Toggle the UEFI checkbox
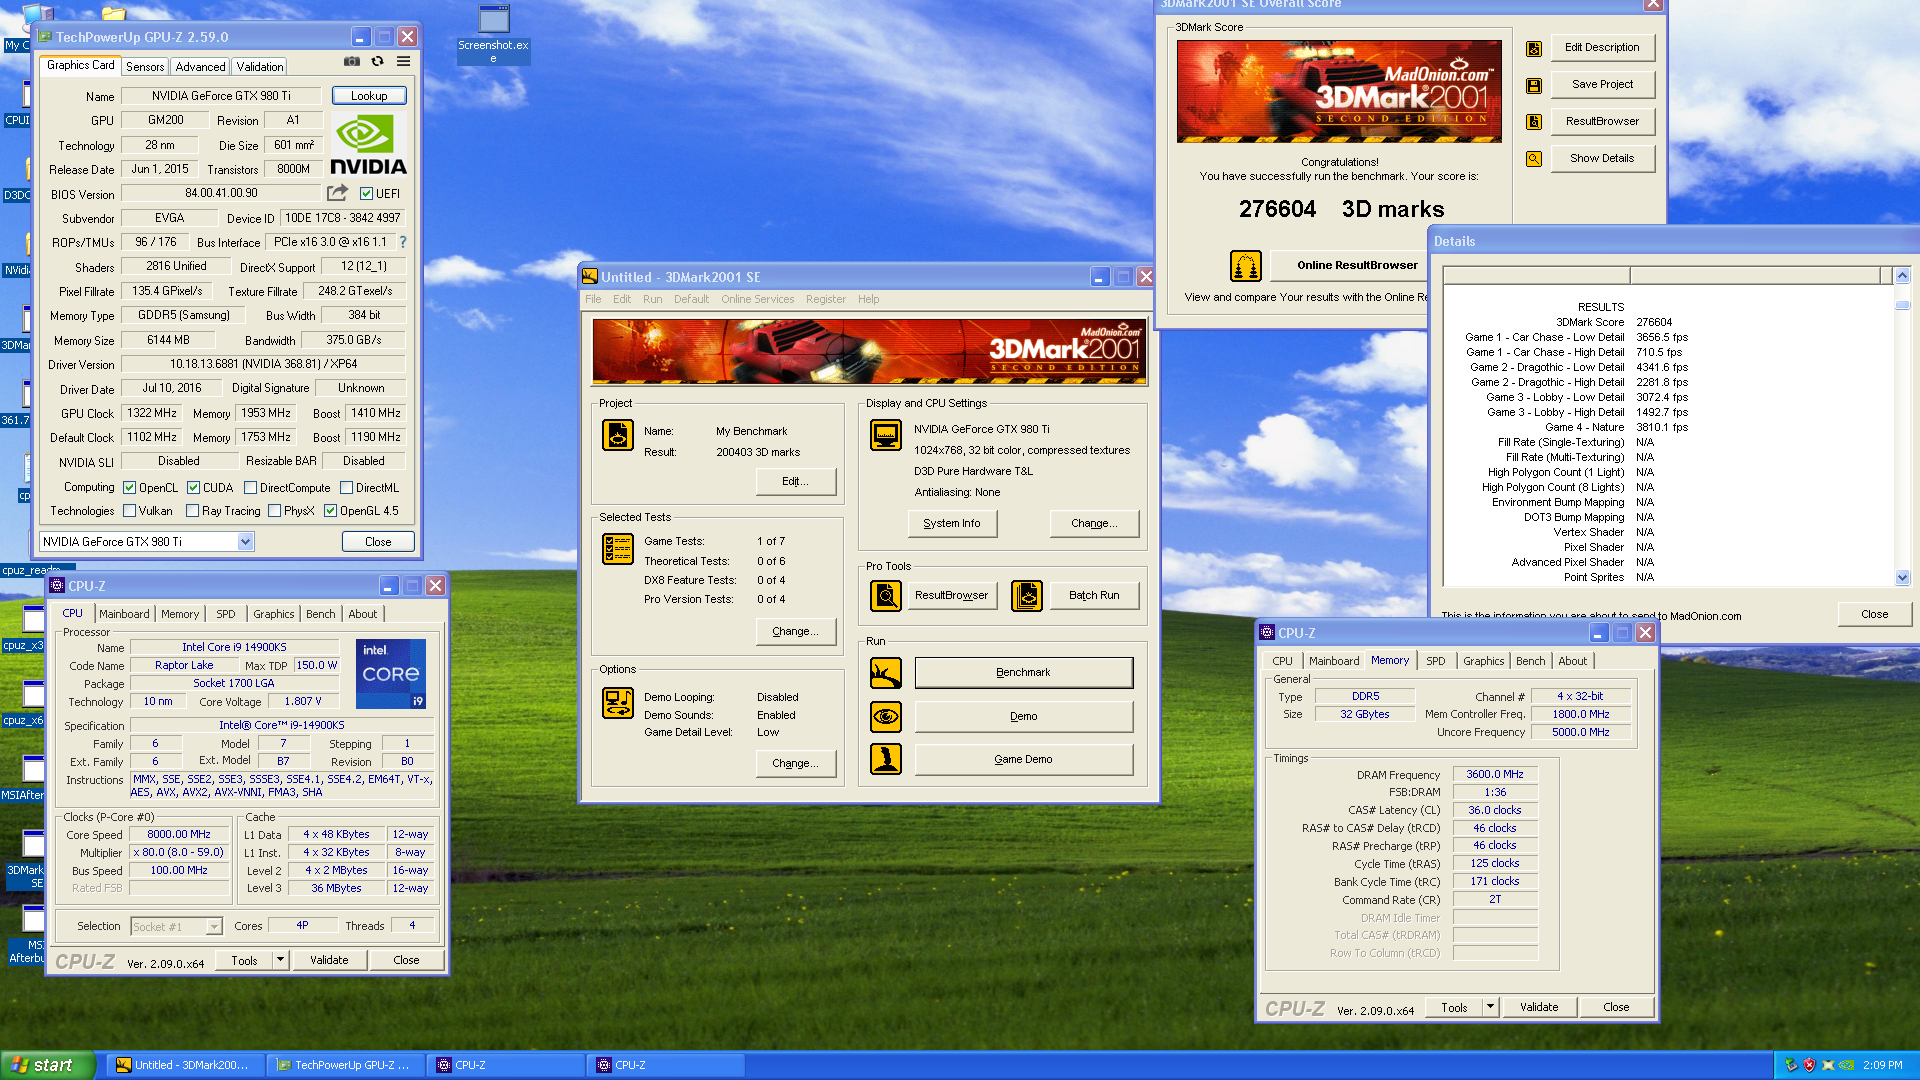This screenshot has width=1920, height=1080. 366,194
